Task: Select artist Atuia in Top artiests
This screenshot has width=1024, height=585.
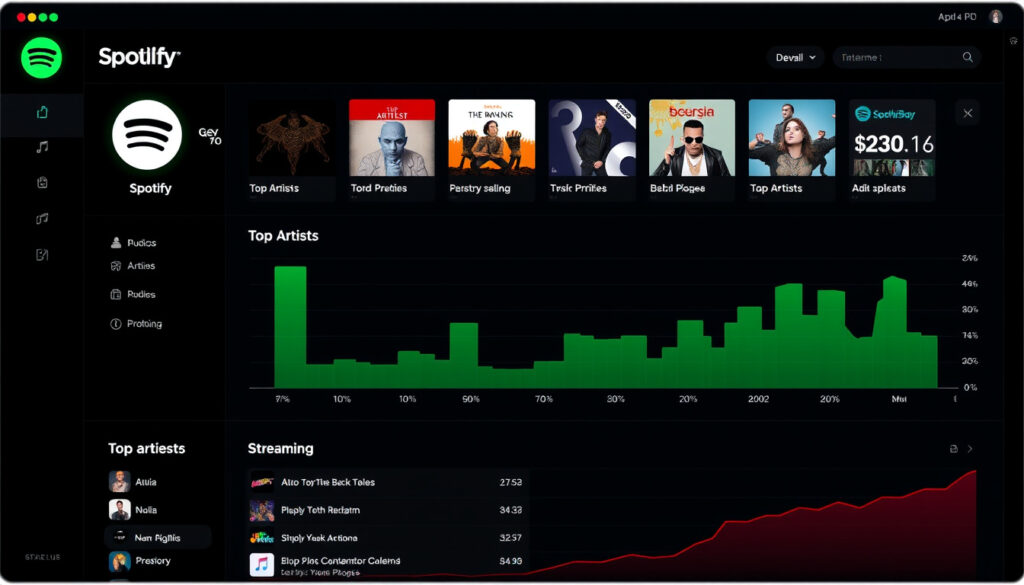Action: pos(157,482)
